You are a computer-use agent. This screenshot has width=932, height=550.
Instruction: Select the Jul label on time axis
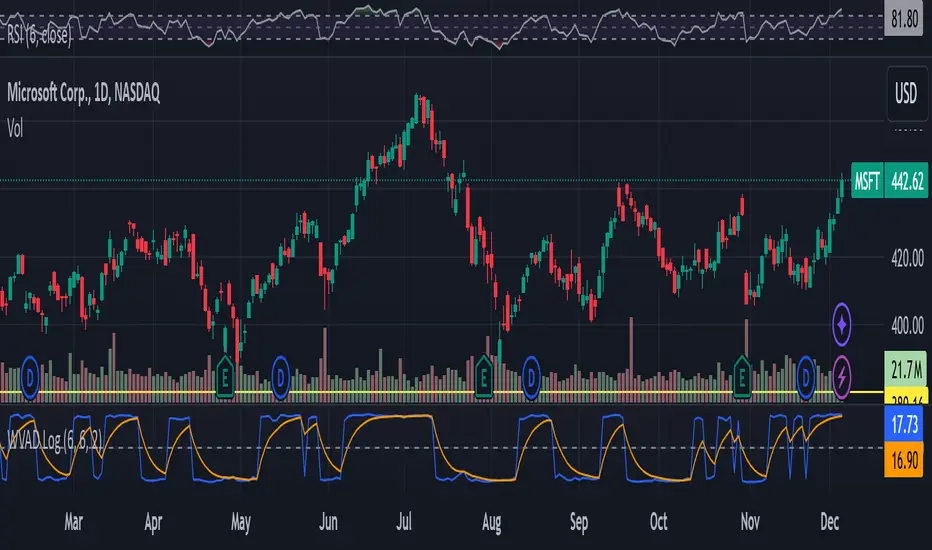coord(404,522)
